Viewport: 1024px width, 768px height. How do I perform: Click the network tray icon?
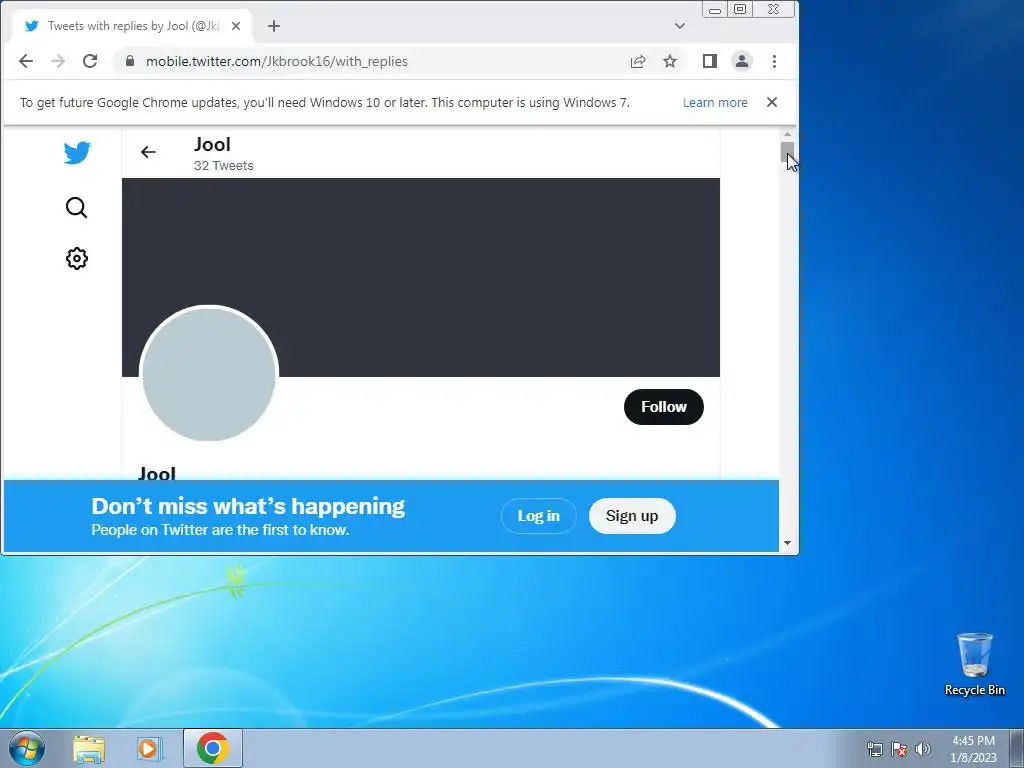[874, 749]
